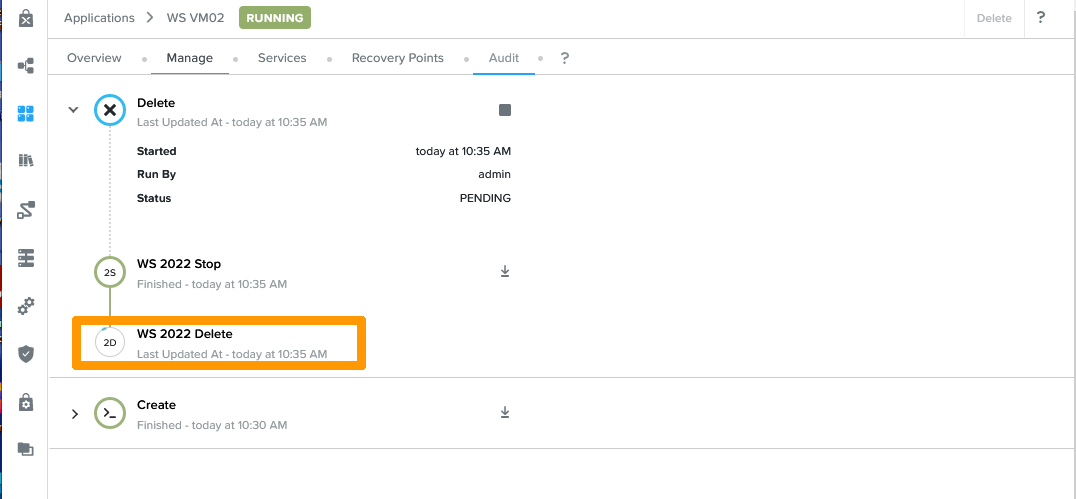Switch to the Overview tab
1076x499 pixels.
pos(94,58)
